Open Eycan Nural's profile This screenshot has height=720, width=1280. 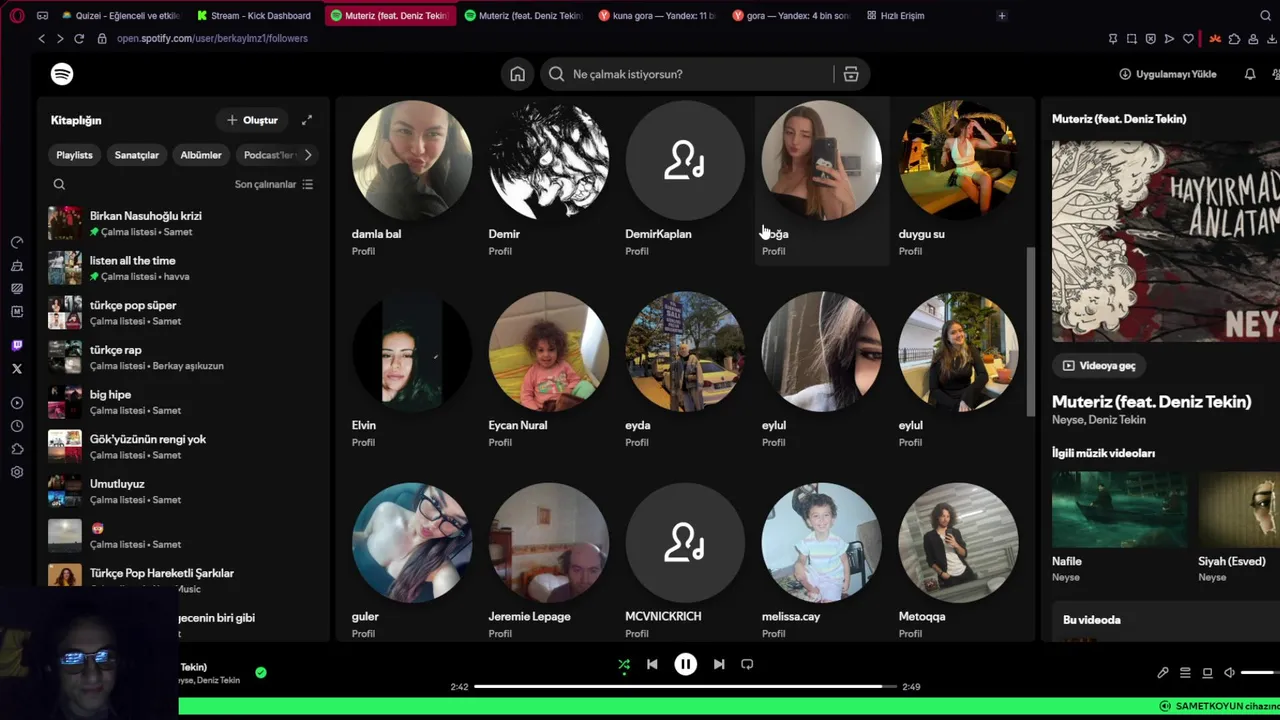point(548,371)
